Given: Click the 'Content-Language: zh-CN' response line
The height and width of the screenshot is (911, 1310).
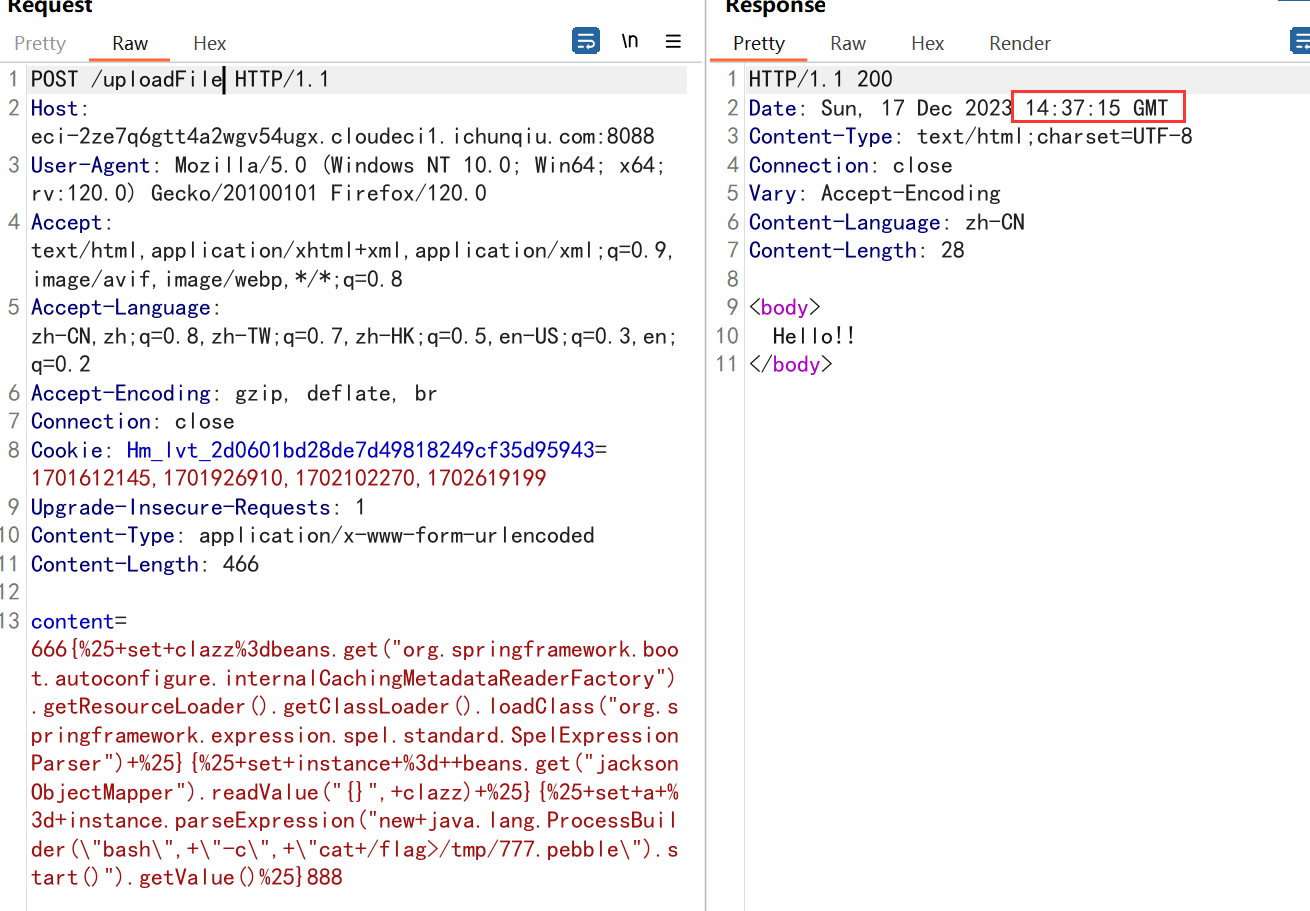Looking at the screenshot, I should (x=887, y=222).
